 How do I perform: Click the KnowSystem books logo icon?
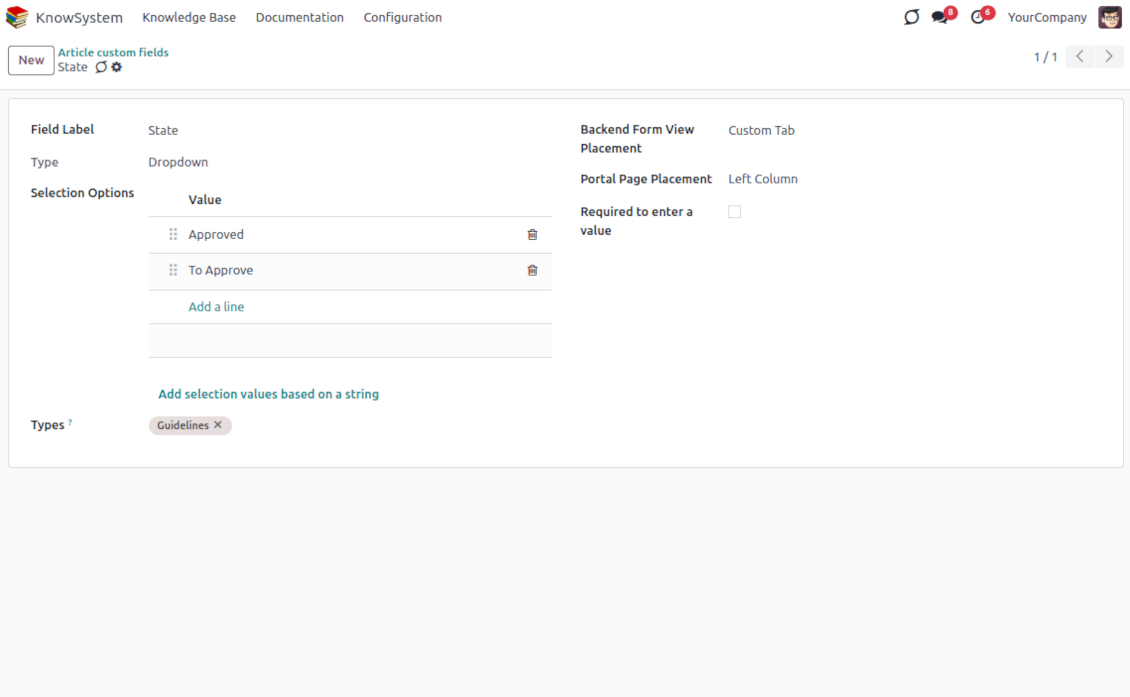17,17
